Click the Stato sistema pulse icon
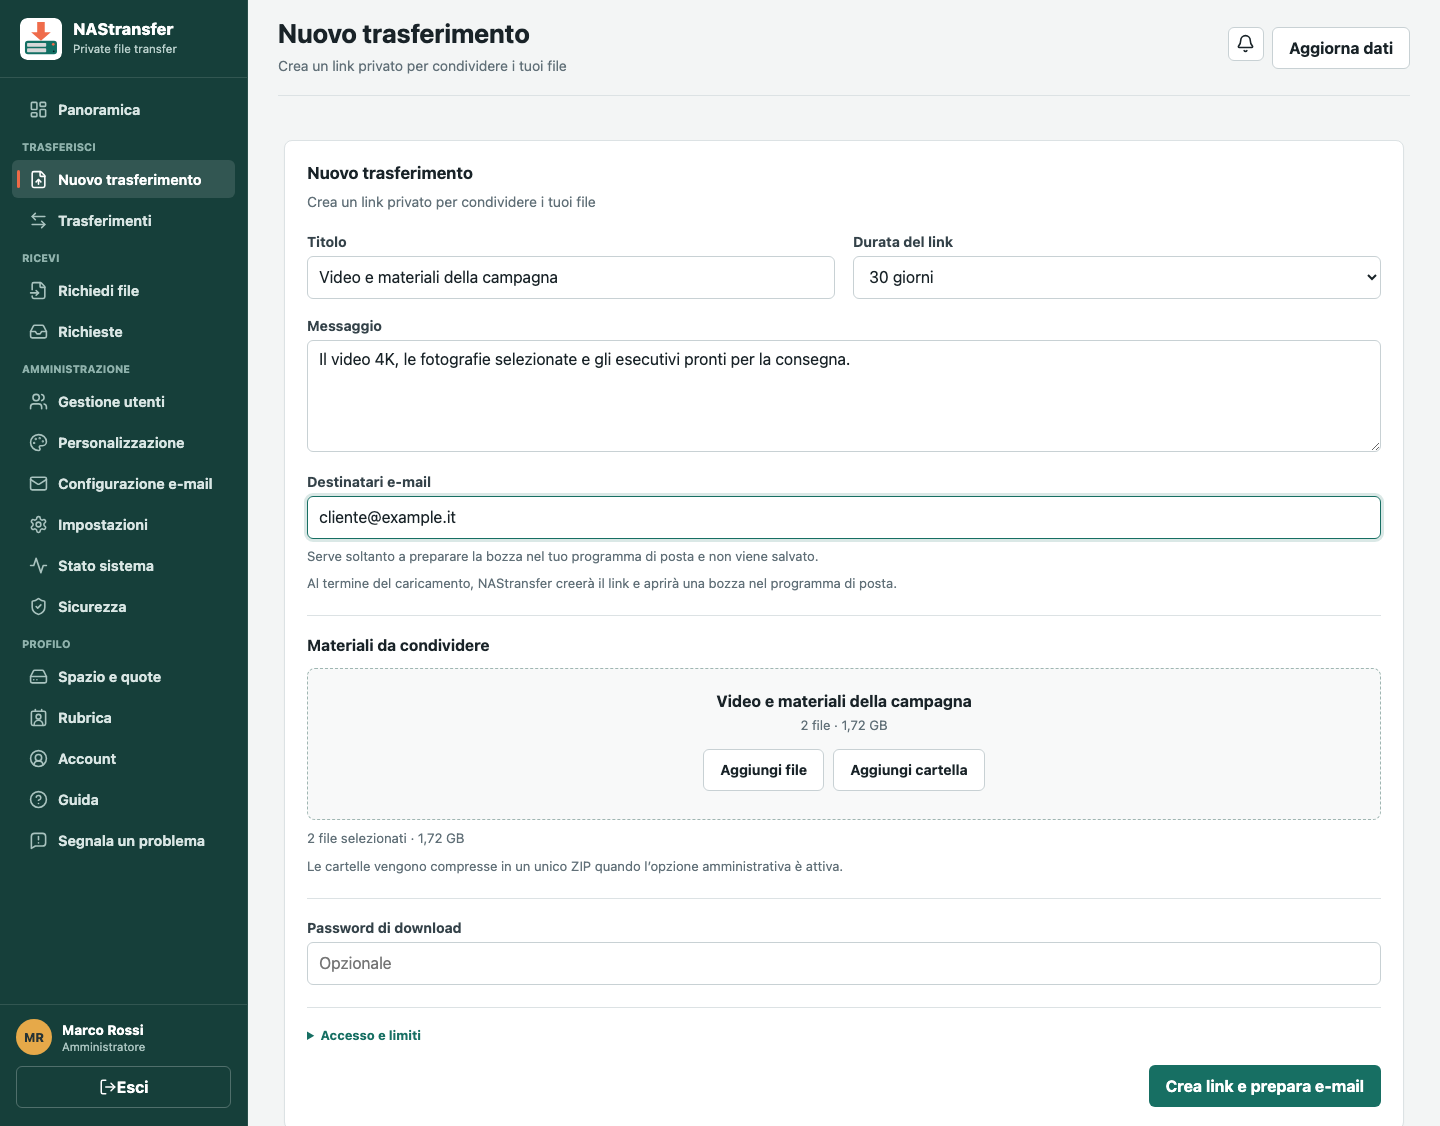 [38, 566]
